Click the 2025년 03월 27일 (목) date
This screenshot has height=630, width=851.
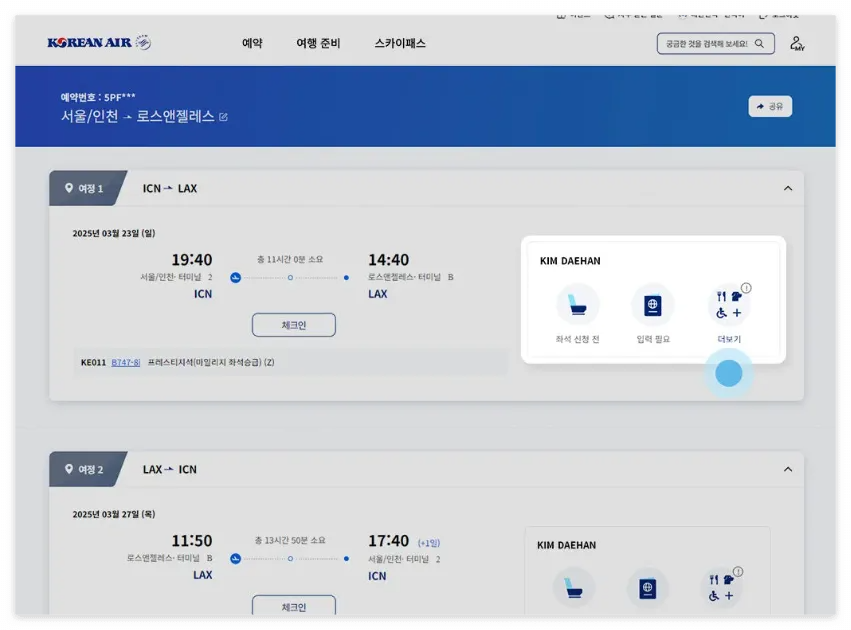pos(114,514)
